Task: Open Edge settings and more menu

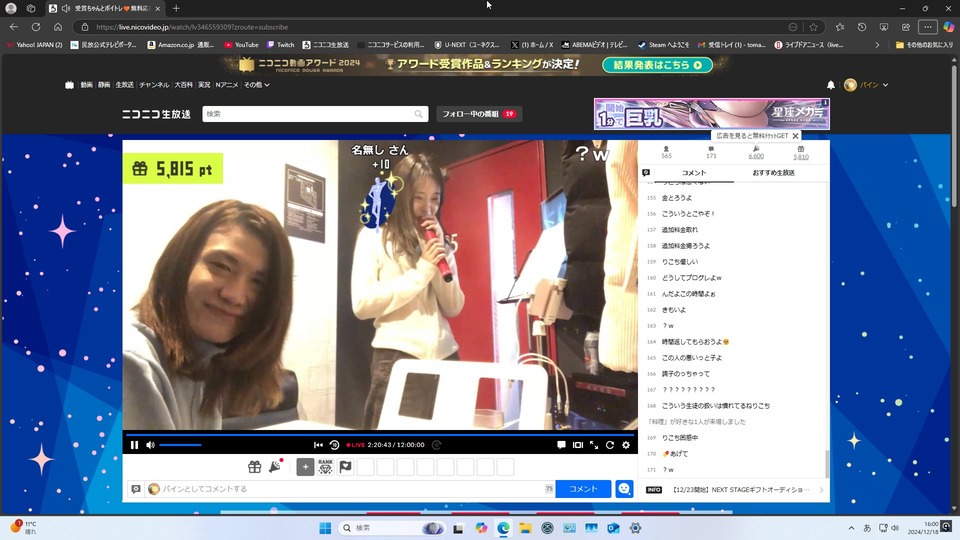Action: click(x=928, y=27)
